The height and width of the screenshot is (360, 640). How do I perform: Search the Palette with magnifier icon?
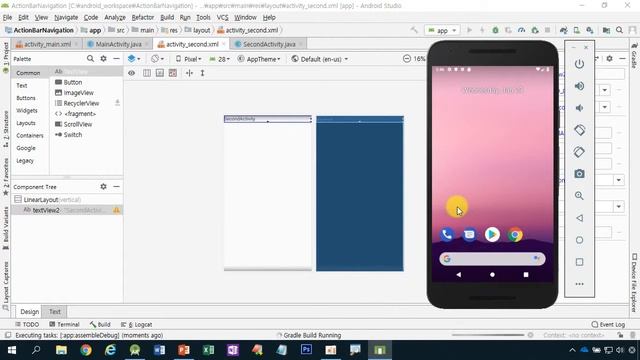pyautogui.click(x=90, y=59)
